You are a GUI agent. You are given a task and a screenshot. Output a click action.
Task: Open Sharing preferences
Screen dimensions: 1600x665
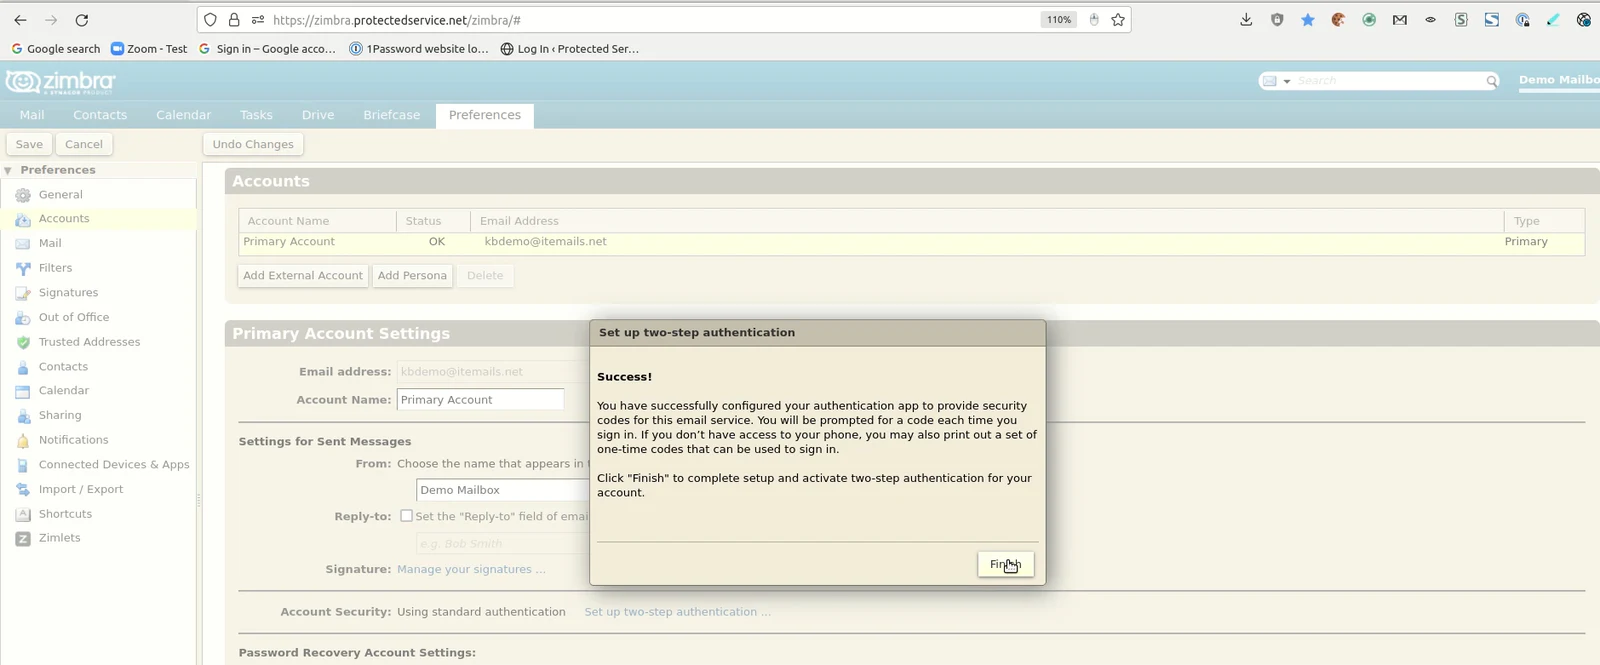(60, 415)
